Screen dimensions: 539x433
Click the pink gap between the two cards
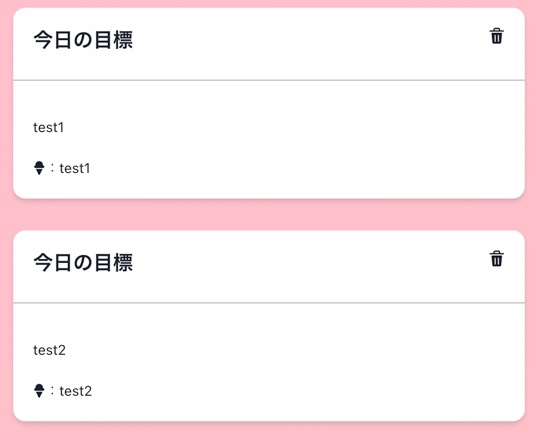click(x=270, y=215)
